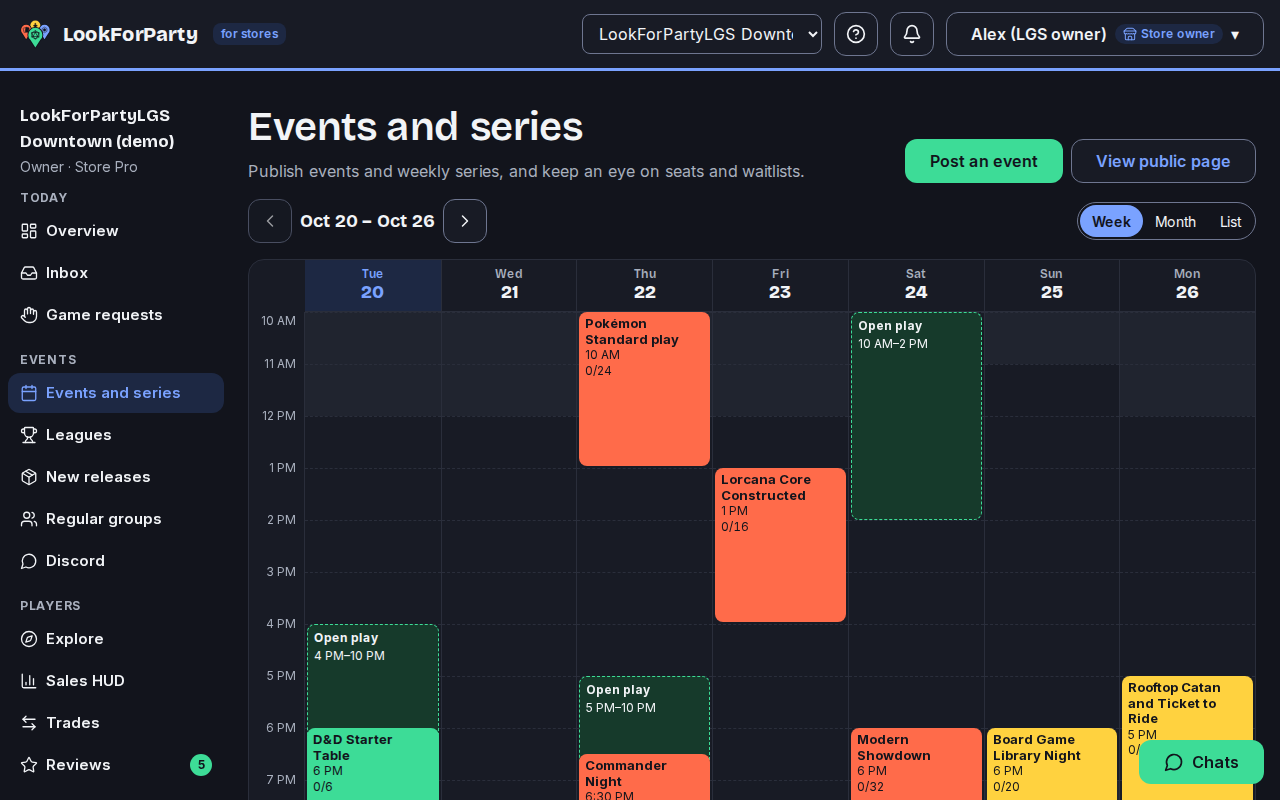Click the Explore compass icon
This screenshot has height=800, width=1280.
29,639
